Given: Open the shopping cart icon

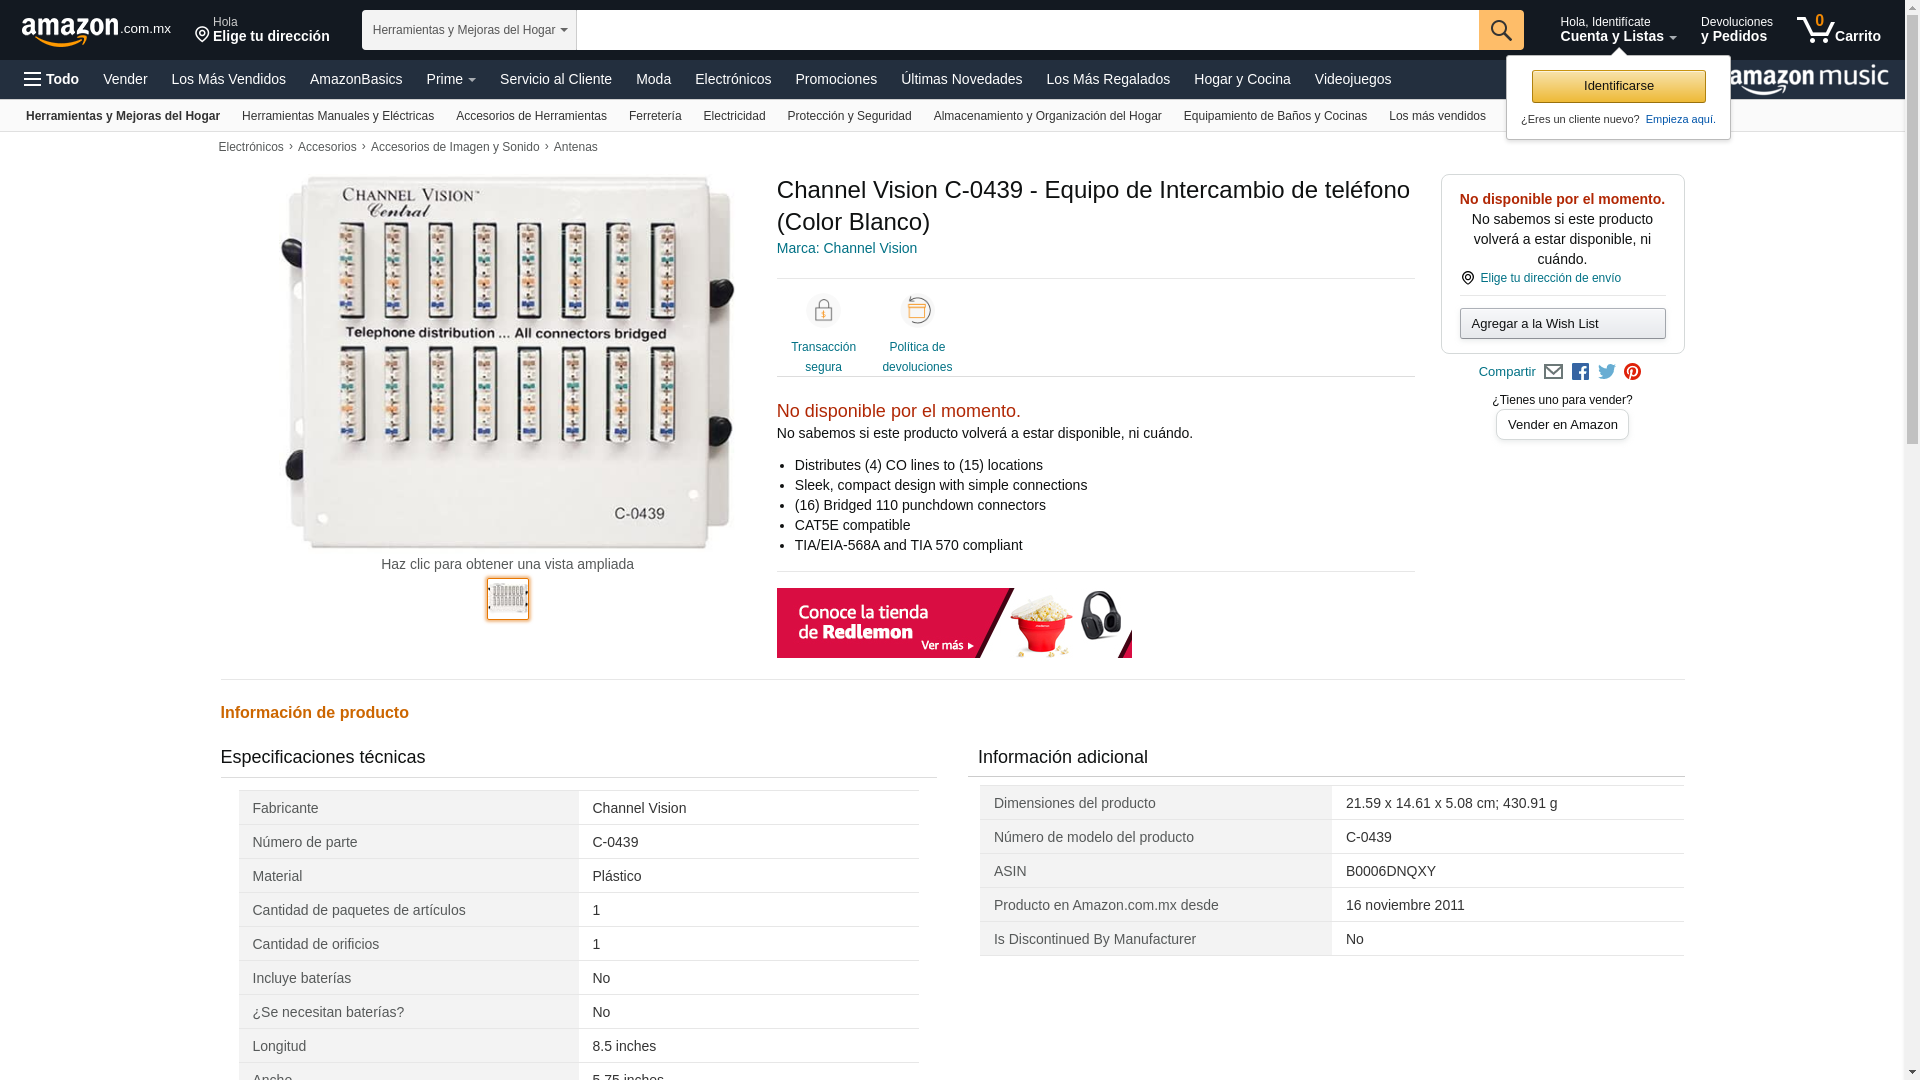Looking at the screenshot, I should point(1838,30).
